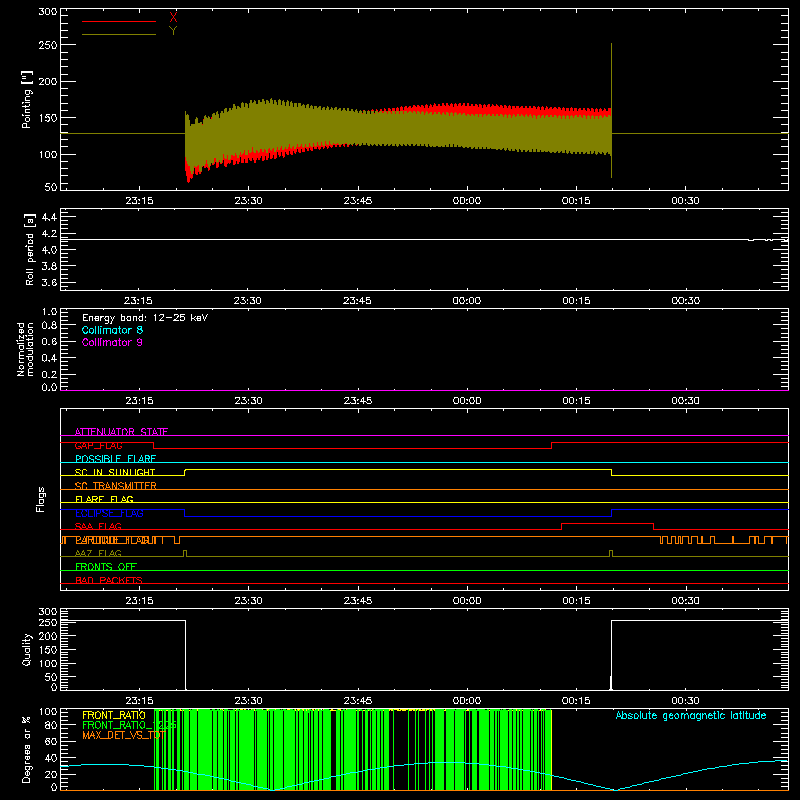
Task: Click the Pointing axis title
Action: 27,99
